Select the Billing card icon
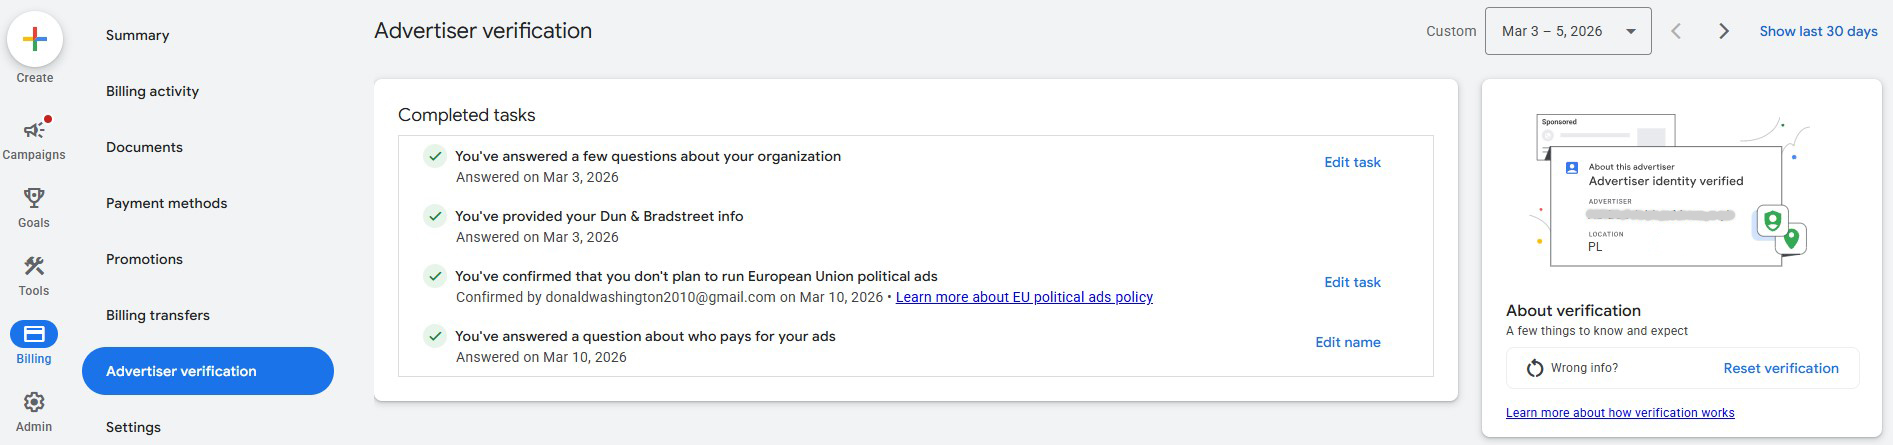The image size is (1893, 445). [x=34, y=334]
